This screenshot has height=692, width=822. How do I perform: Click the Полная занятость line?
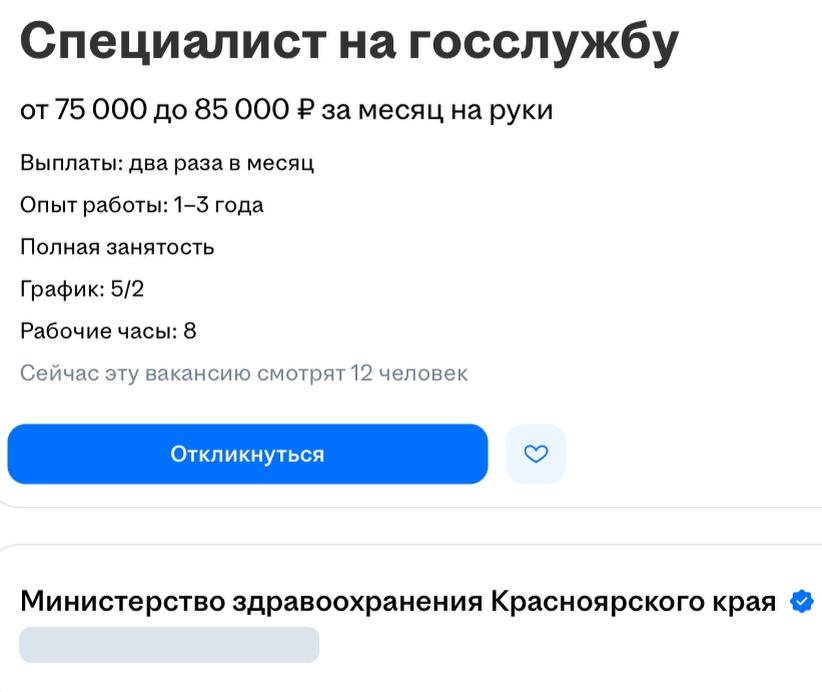click(117, 247)
